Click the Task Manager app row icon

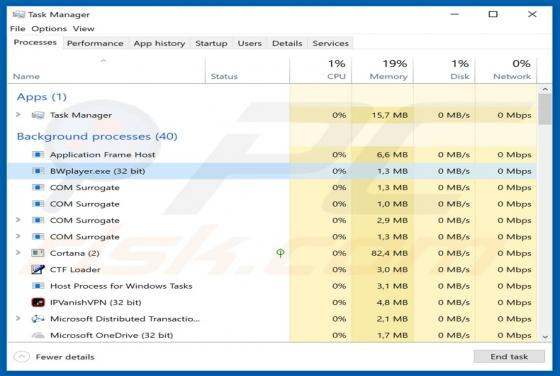pos(38,115)
